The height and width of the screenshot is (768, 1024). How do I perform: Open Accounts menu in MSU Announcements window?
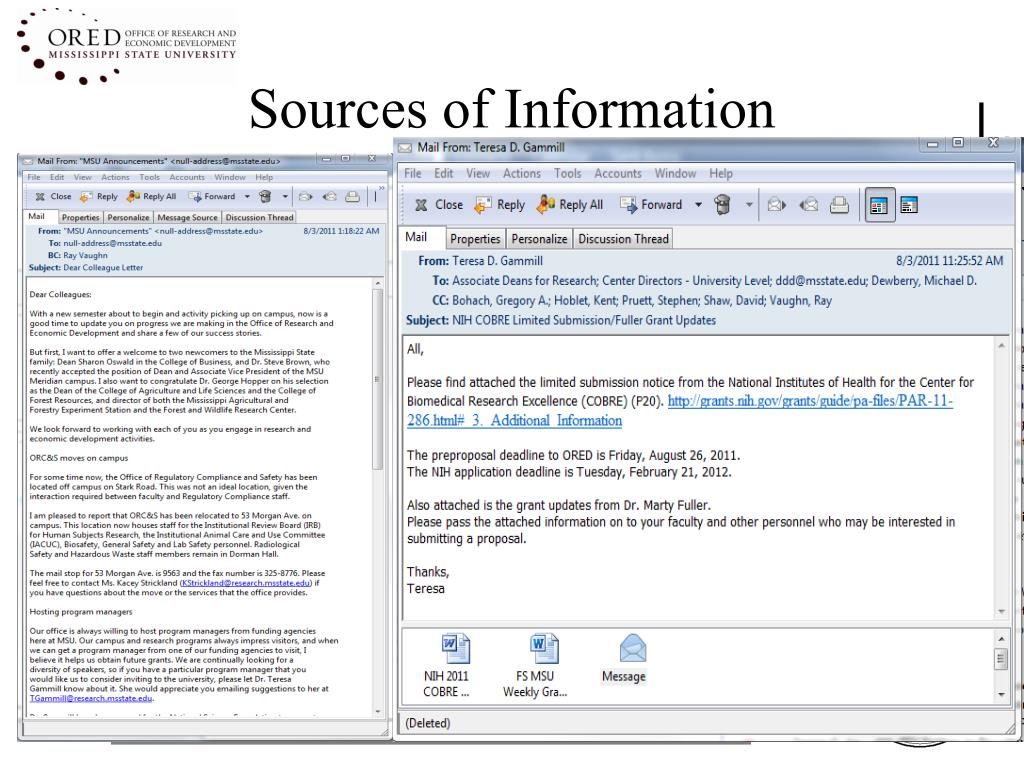point(187,178)
